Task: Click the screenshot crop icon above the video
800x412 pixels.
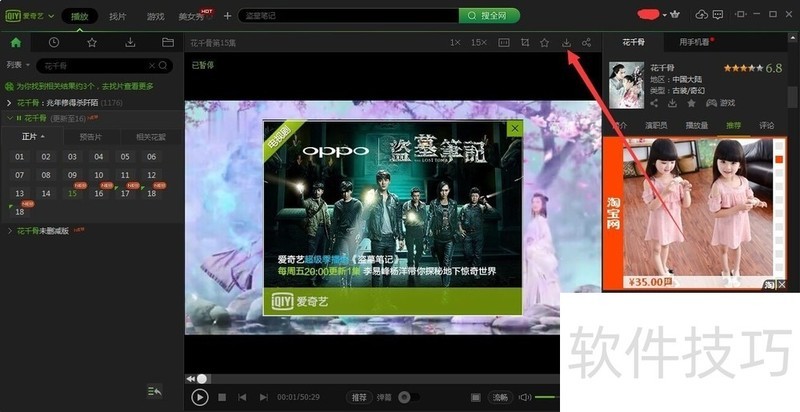Action: pos(524,43)
